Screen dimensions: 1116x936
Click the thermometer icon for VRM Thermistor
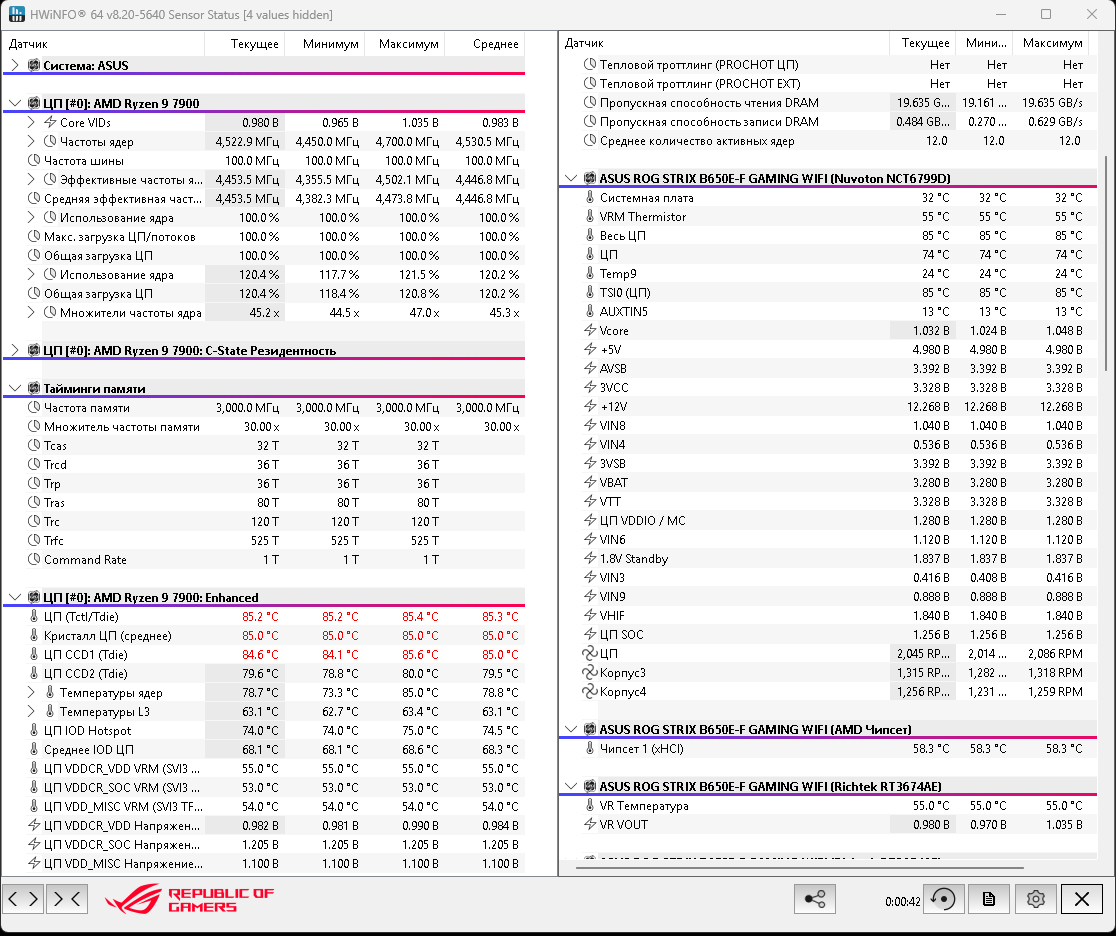coord(590,216)
